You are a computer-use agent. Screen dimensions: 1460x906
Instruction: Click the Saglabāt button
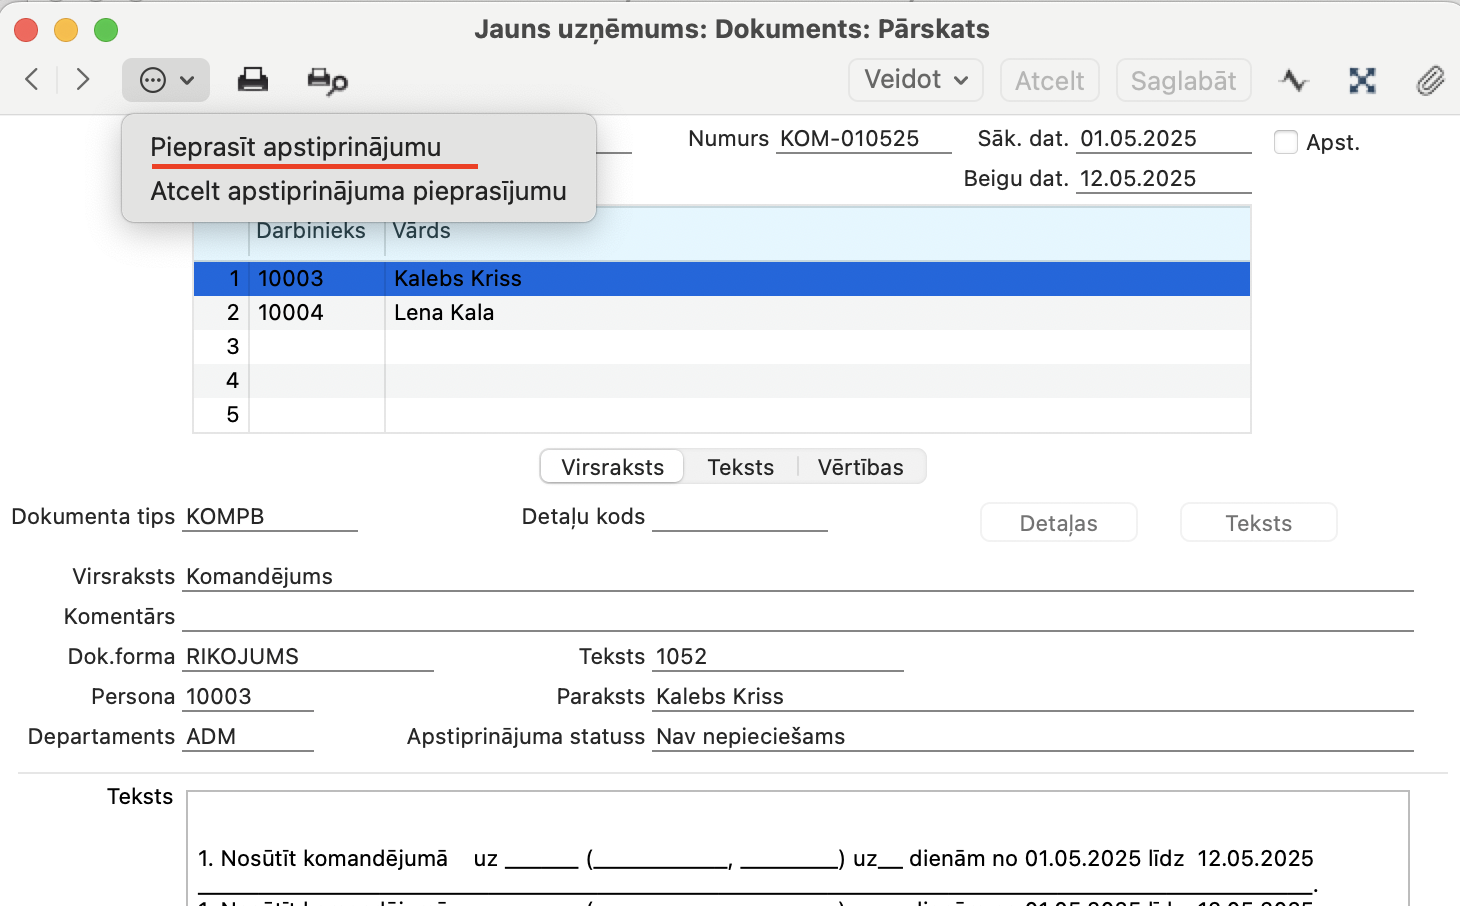coord(1183,80)
